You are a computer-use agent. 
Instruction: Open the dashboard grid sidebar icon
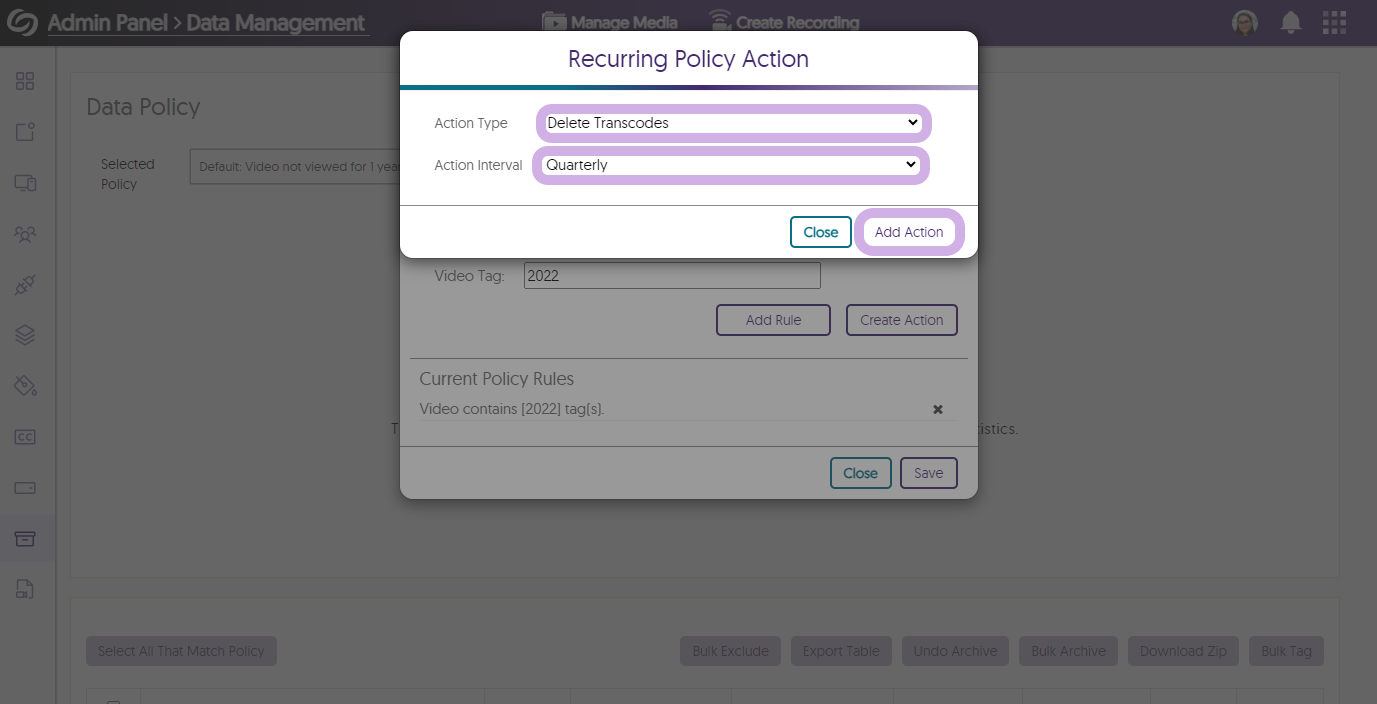(25, 81)
